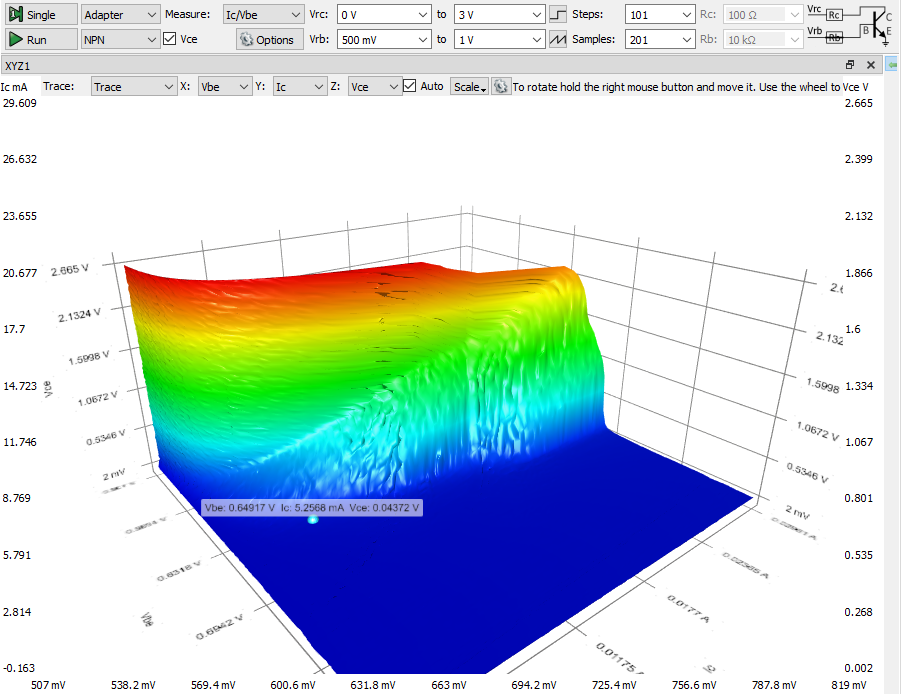Toggle the Vce checkbox
Image resolution: width=901 pixels, height=694 pixels.
click(x=170, y=39)
